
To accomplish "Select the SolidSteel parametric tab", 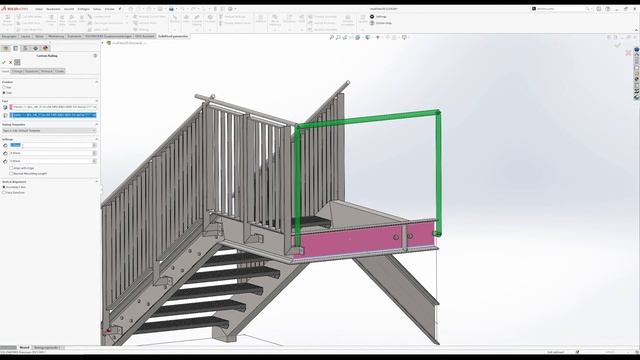I will (x=173, y=36).
